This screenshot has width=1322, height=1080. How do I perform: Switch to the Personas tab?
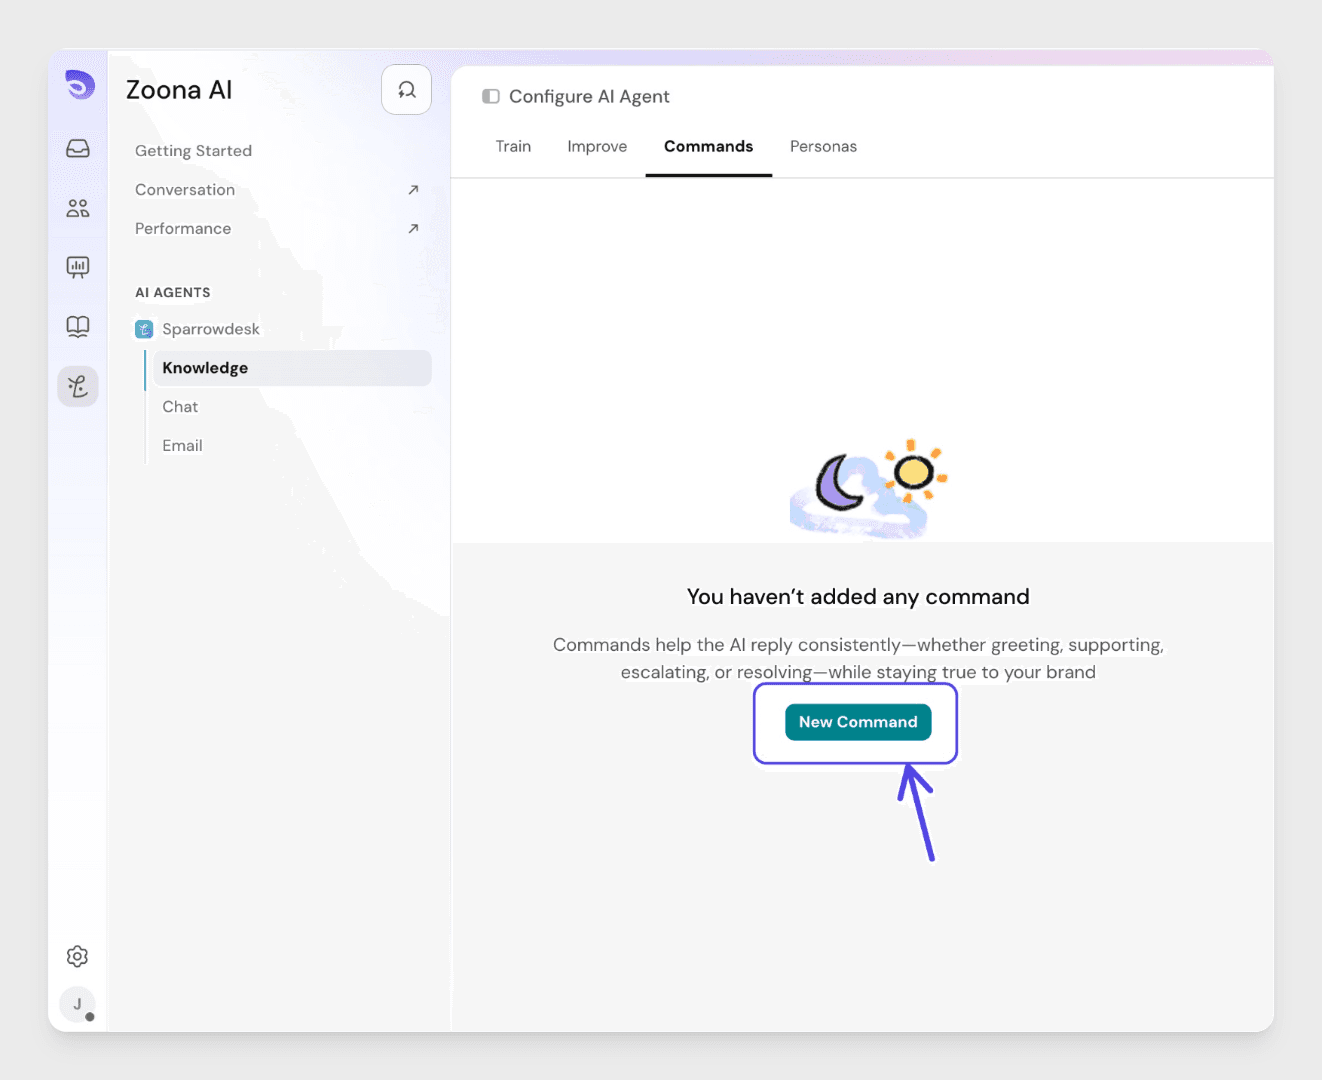pos(823,146)
